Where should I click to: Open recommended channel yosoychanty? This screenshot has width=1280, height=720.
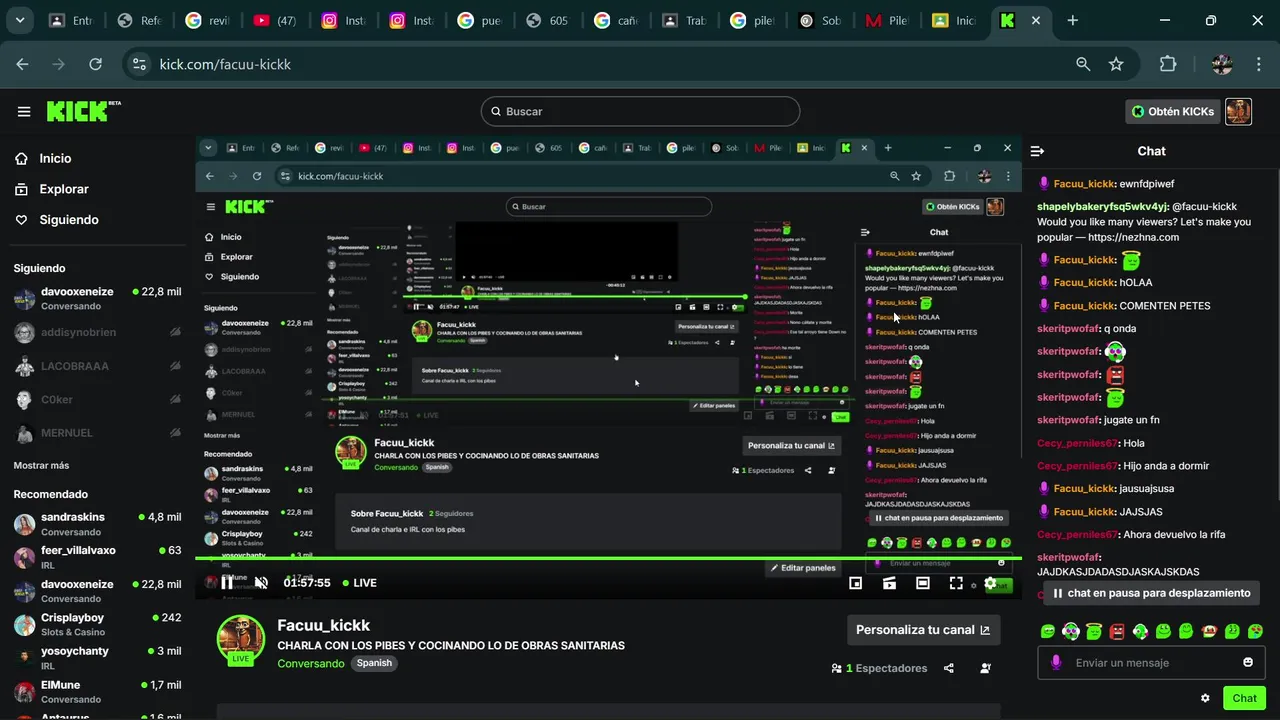97,657
